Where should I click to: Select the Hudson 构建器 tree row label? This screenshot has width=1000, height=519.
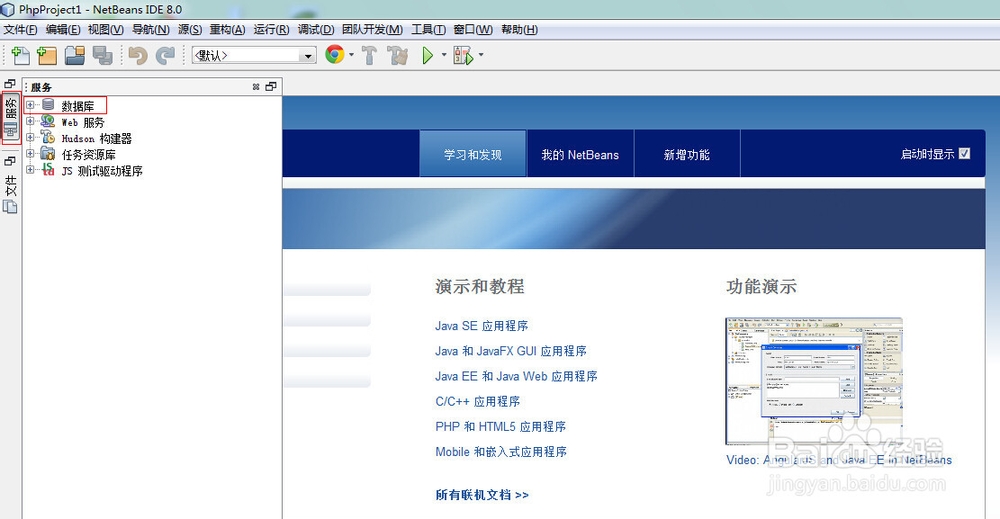(96, 138)
